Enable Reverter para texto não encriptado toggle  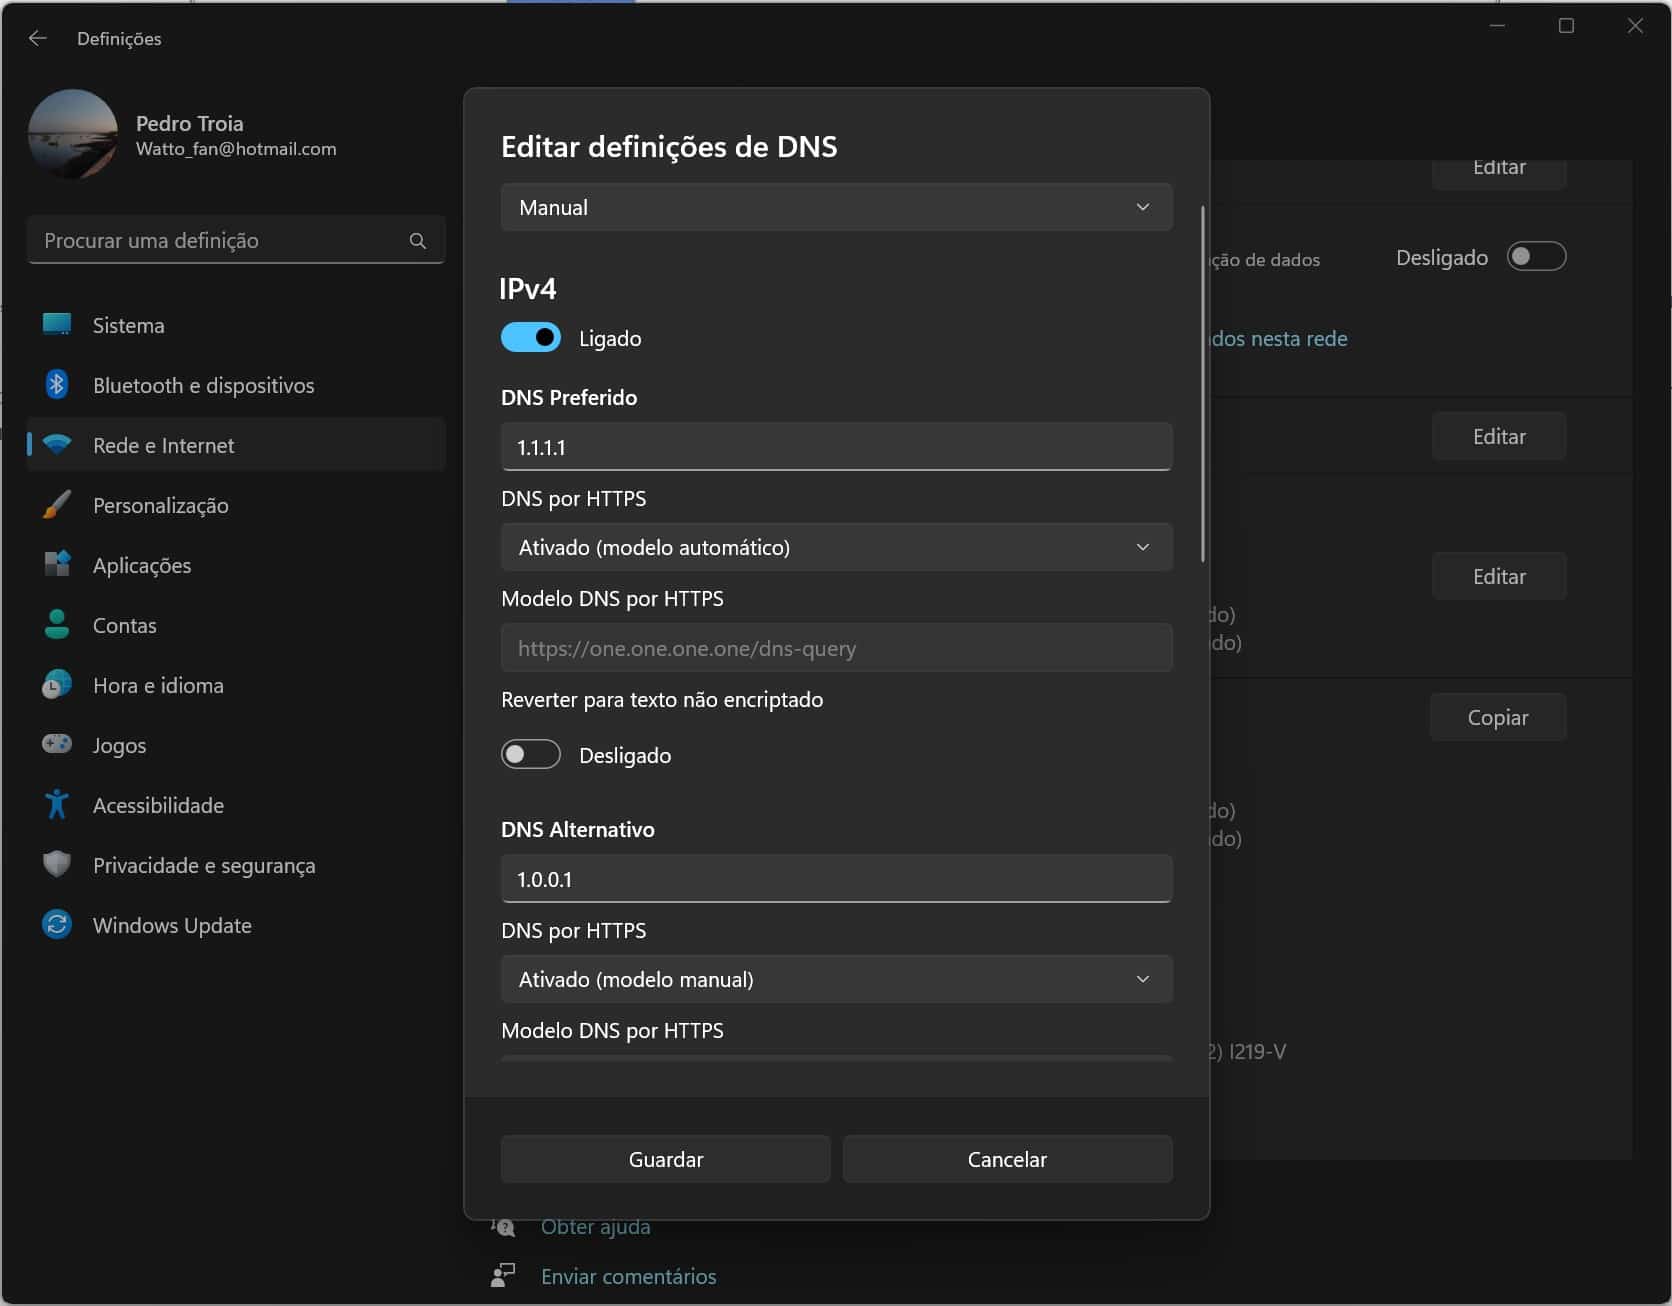[530, 755]
